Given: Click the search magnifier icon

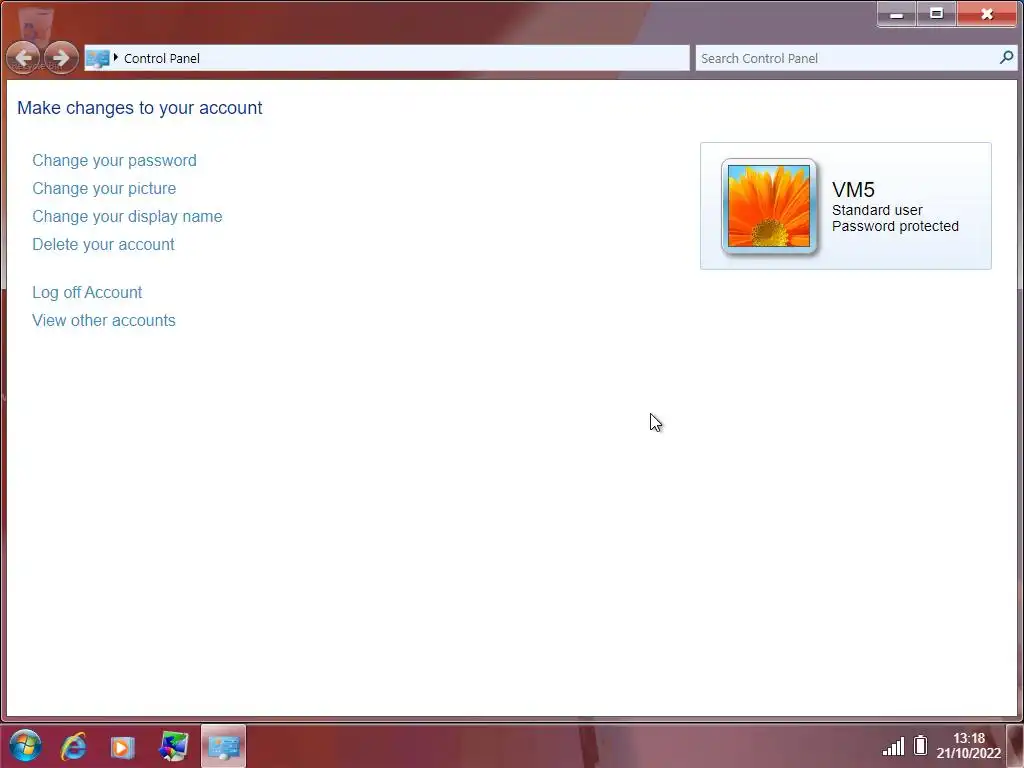Looking at the screenshot, I should click(1006, 58).
